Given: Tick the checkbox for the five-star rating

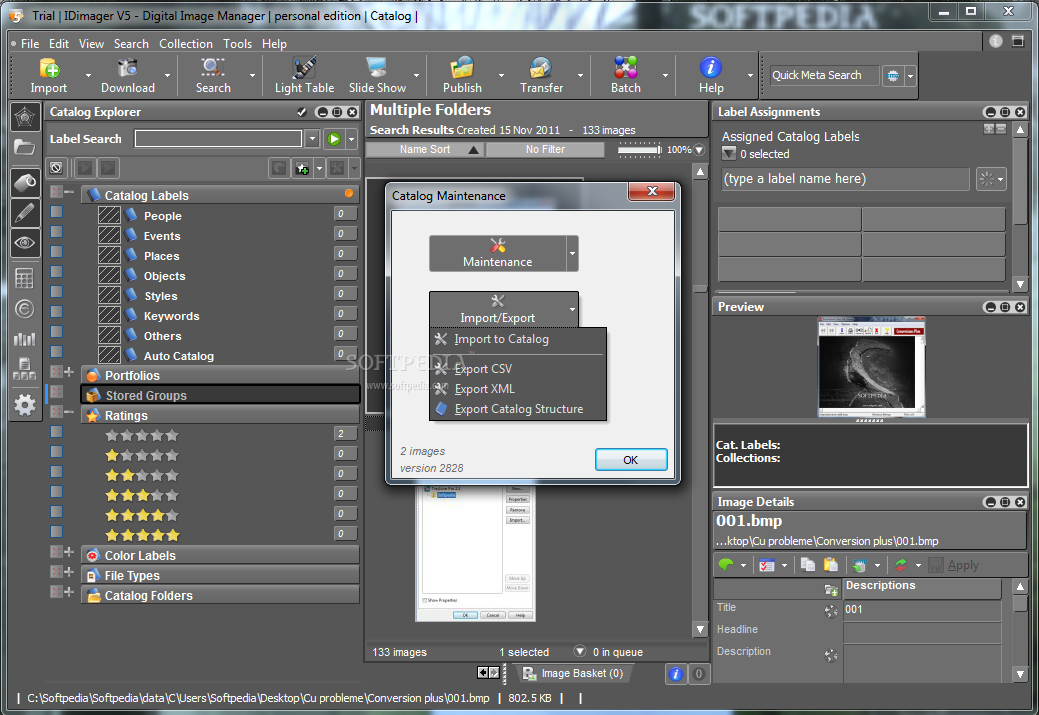Looking at the screenshot, I should 57,531.
